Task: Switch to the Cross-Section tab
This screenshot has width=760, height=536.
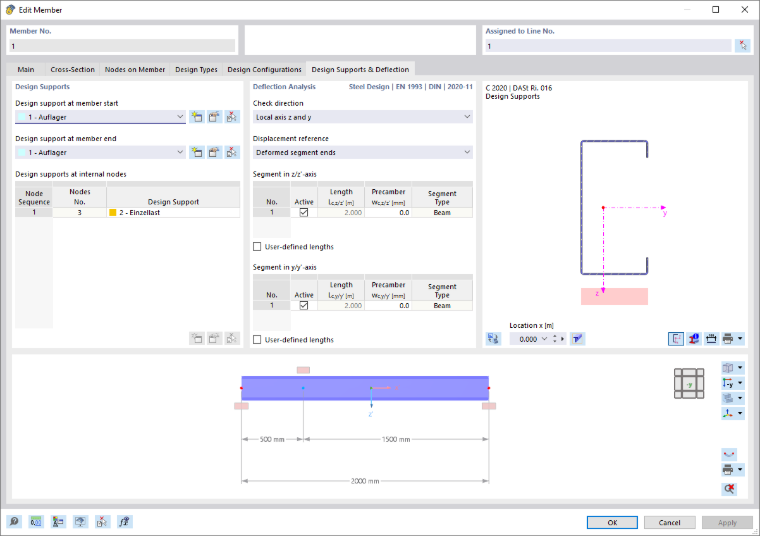Action: coord(72,69)
